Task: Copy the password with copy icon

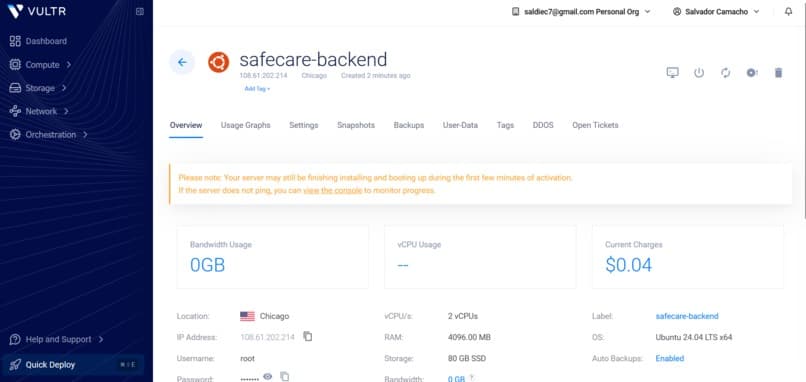Action: tap(284, 377)
